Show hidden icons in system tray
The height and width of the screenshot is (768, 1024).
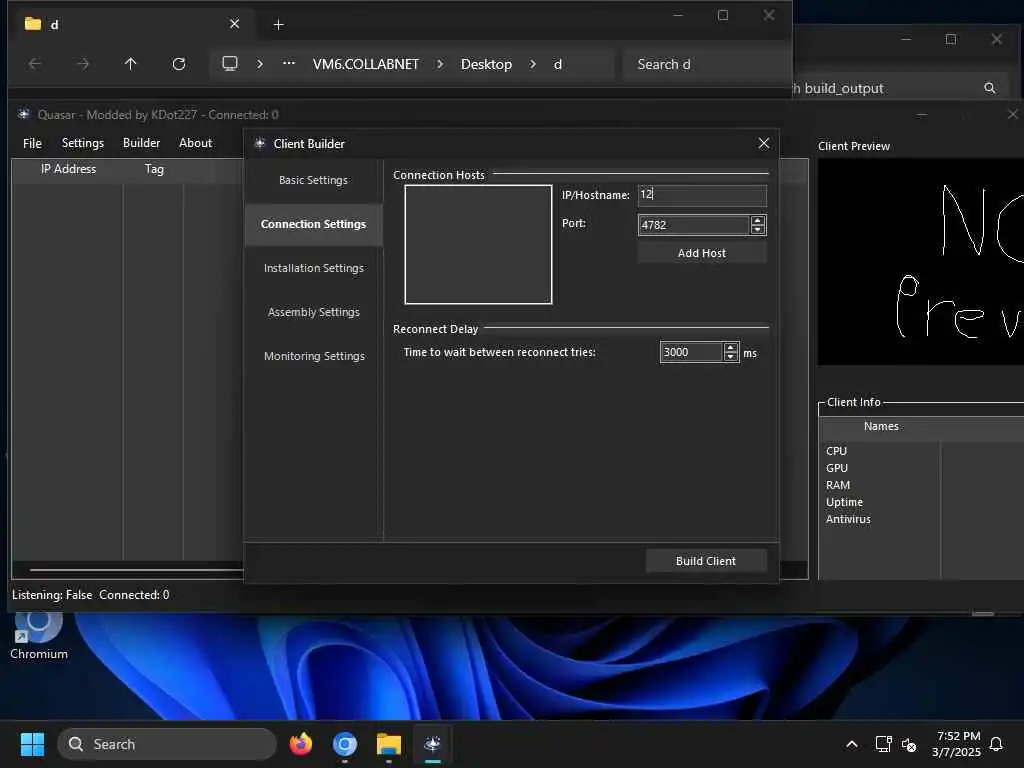point(852,744)
